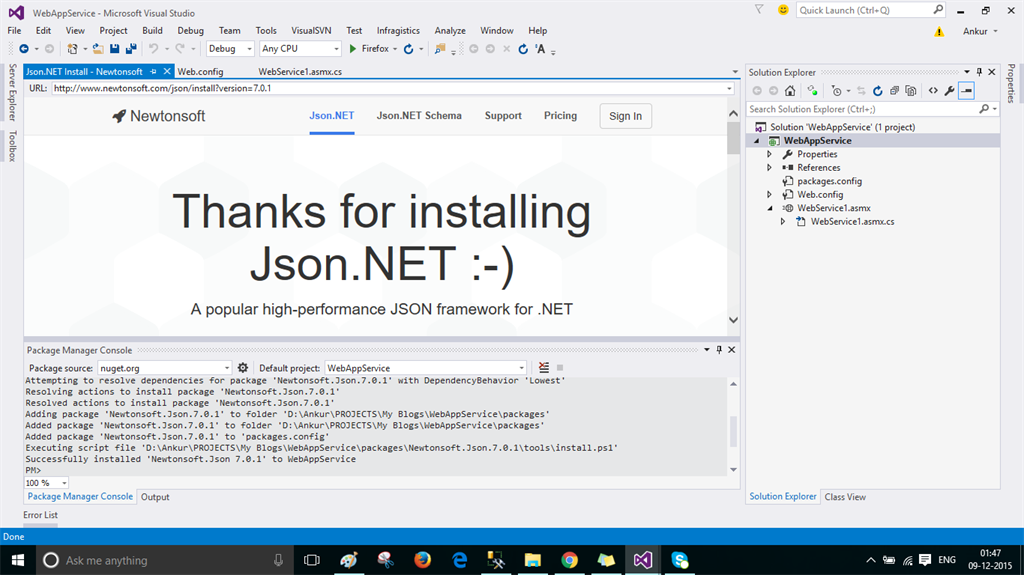Click the Sign In button on webpage
Screen dimensions: 1024x575
coord(625,116)
